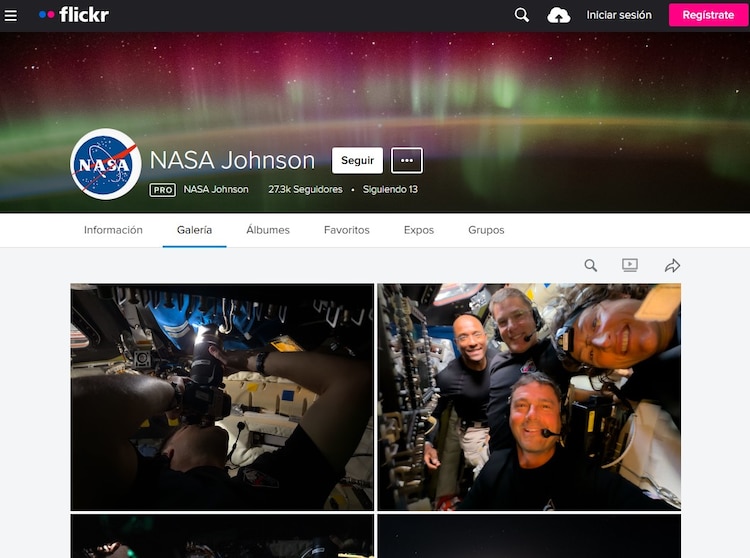The image size is (750, 558).
Task: Click the share arrow icon
Action: click(x=673, y=265)
